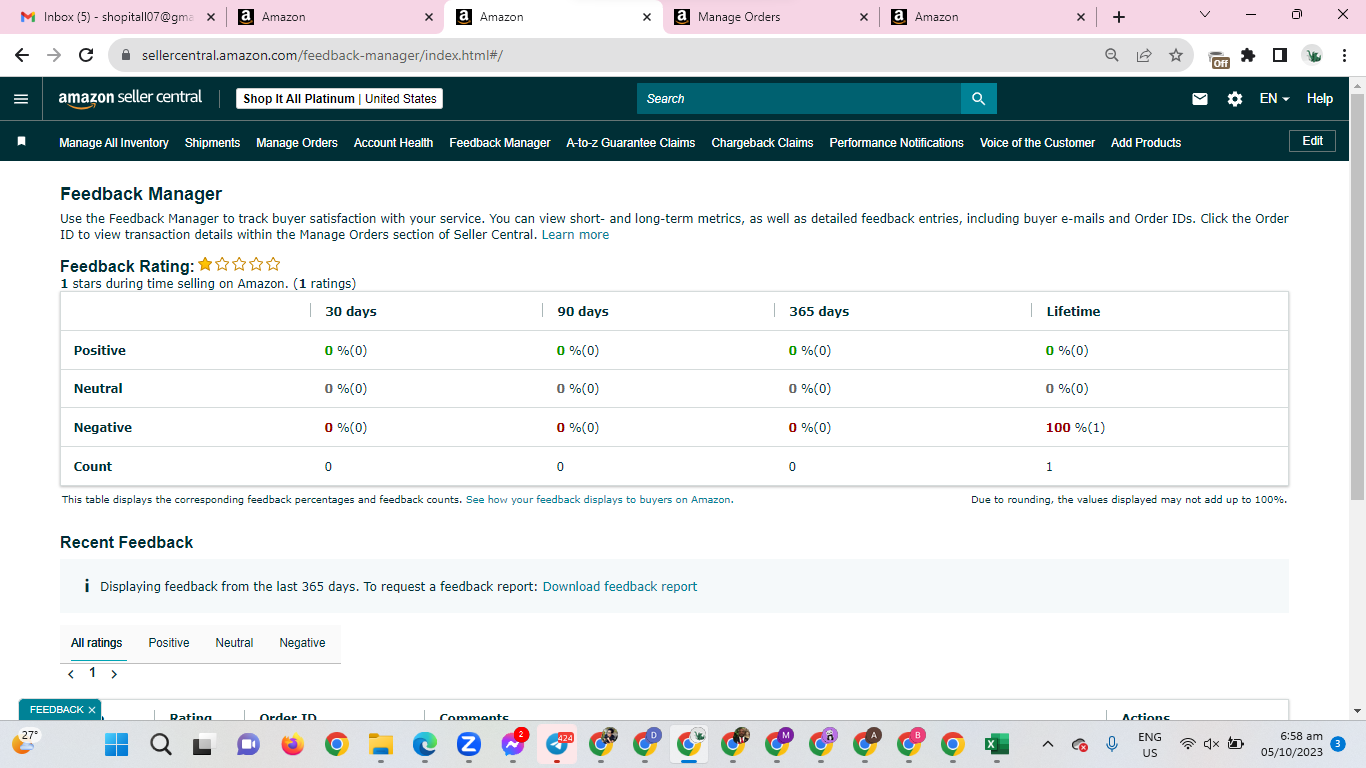Open Manage All Inventory in the navigation bar
The width and height of the screenshot is (1366, 768).
point(114,143)
